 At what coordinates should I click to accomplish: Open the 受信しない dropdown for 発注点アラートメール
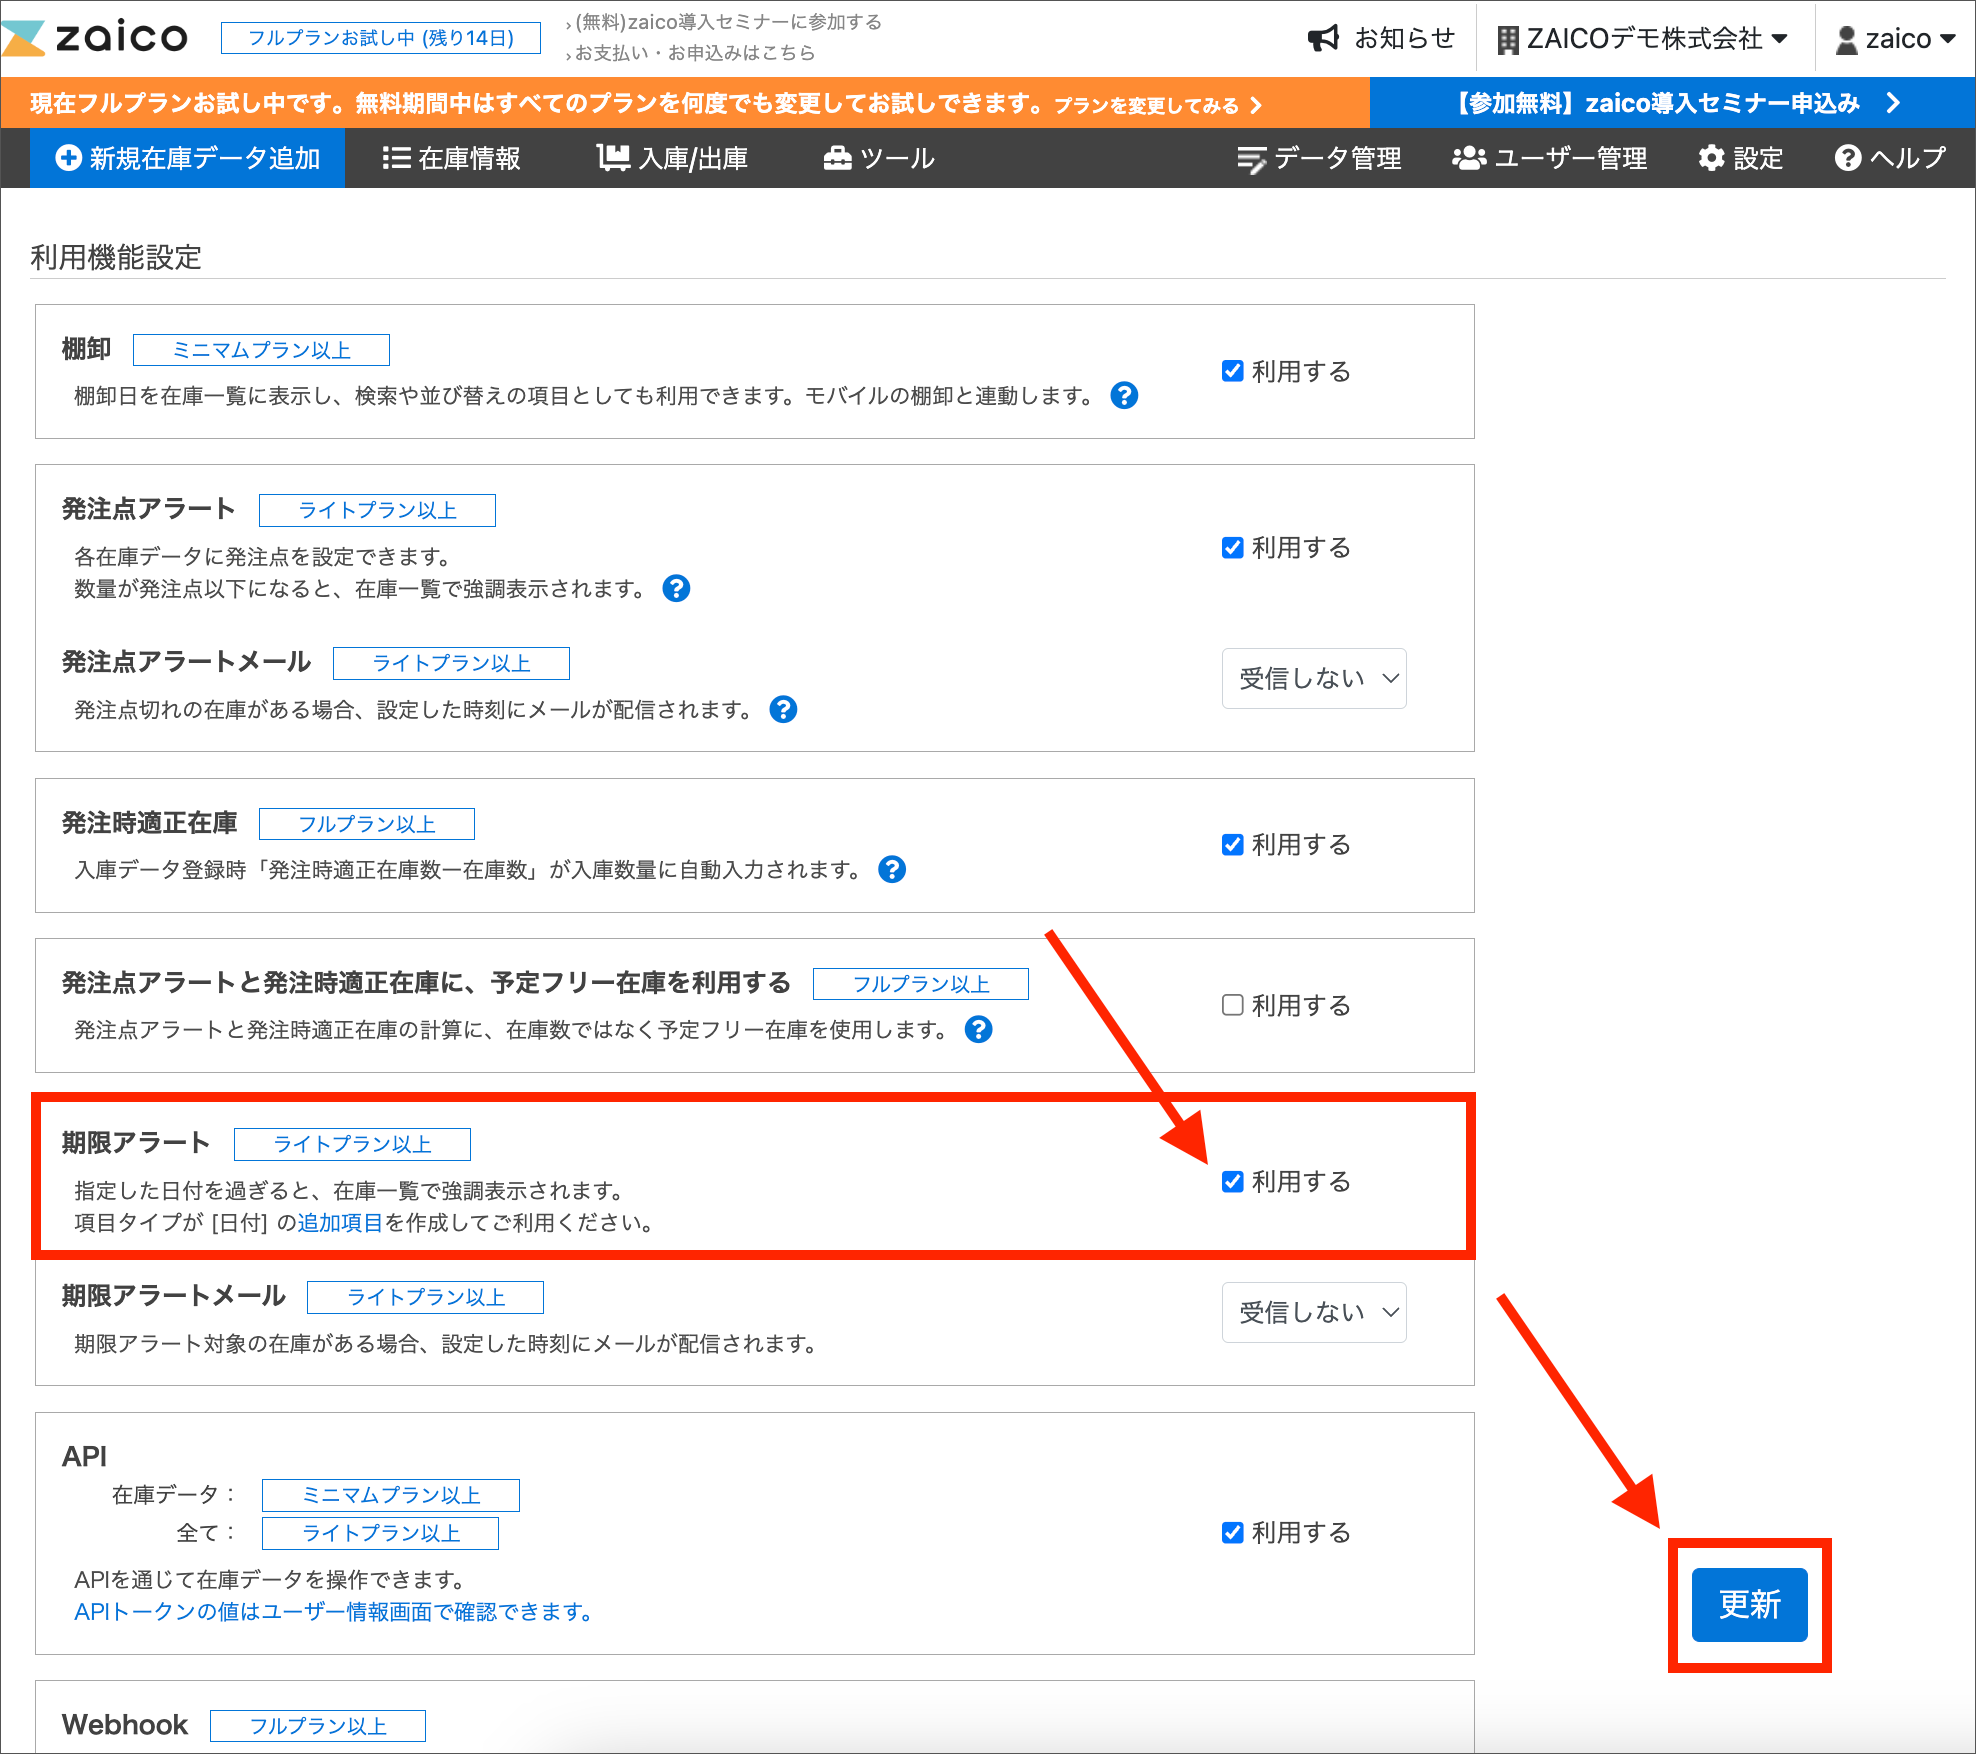pyautogui.click(x=1313, y=678)
